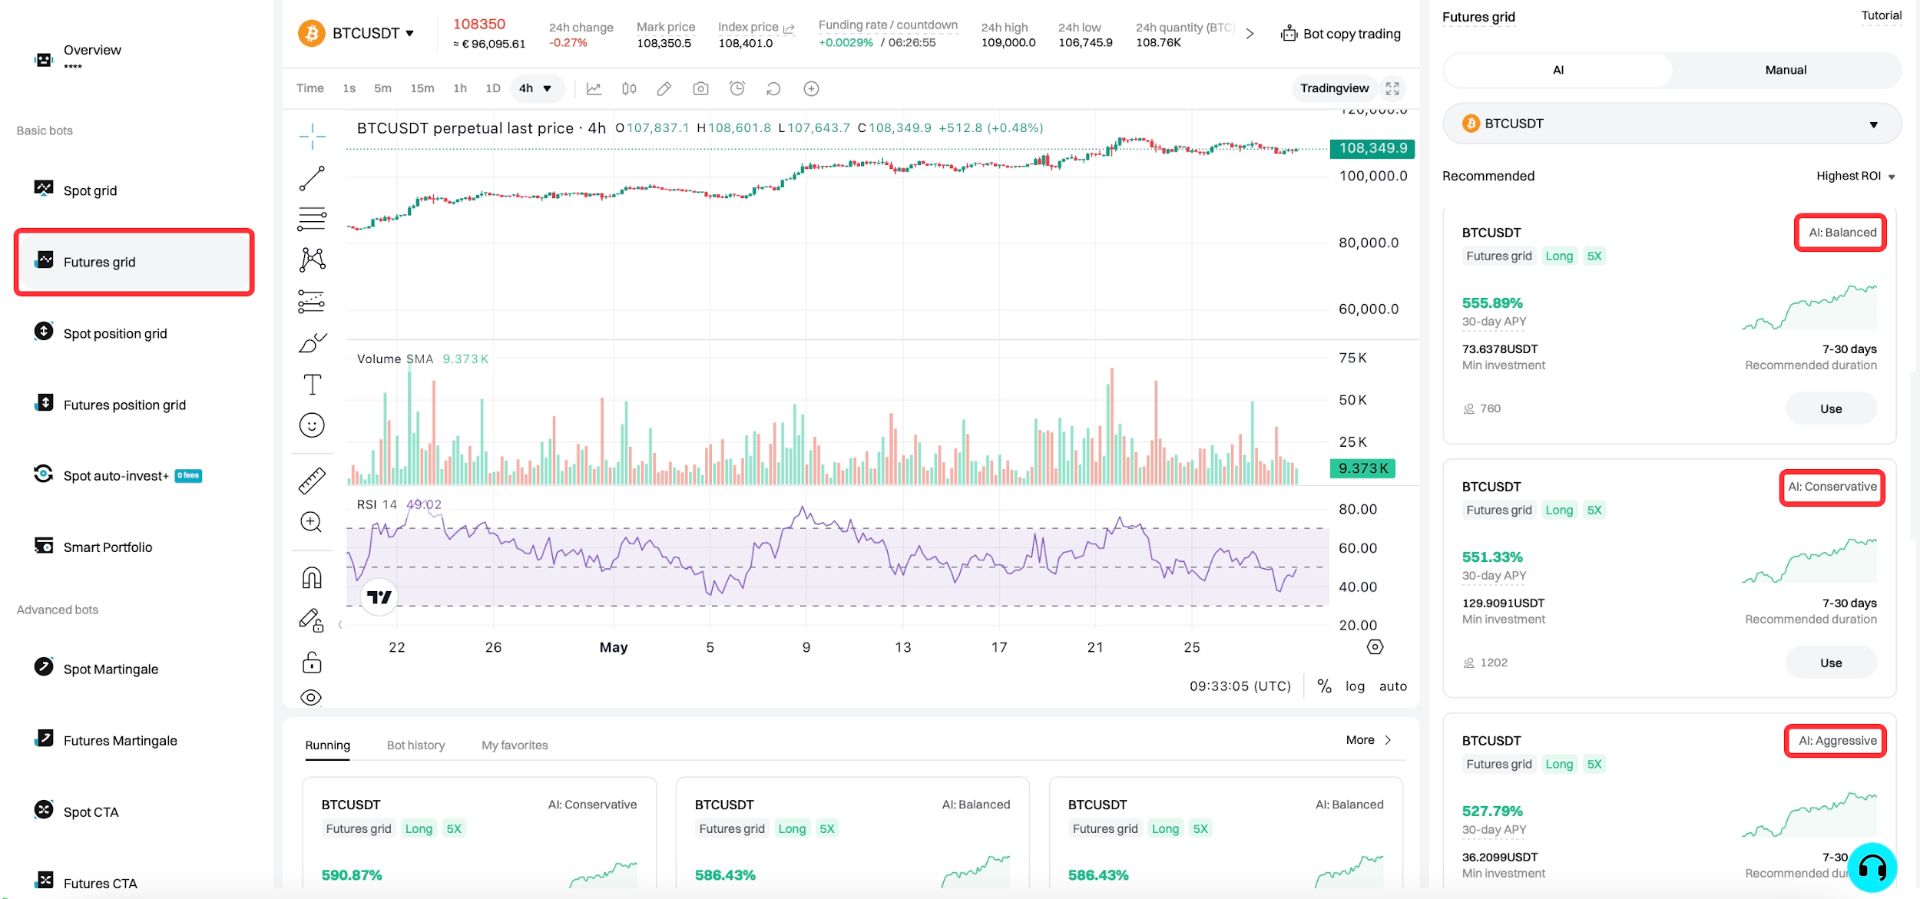1920x899 pixels.
Task: Select the ruler measure tool
Action: click(x=312, y=481)
